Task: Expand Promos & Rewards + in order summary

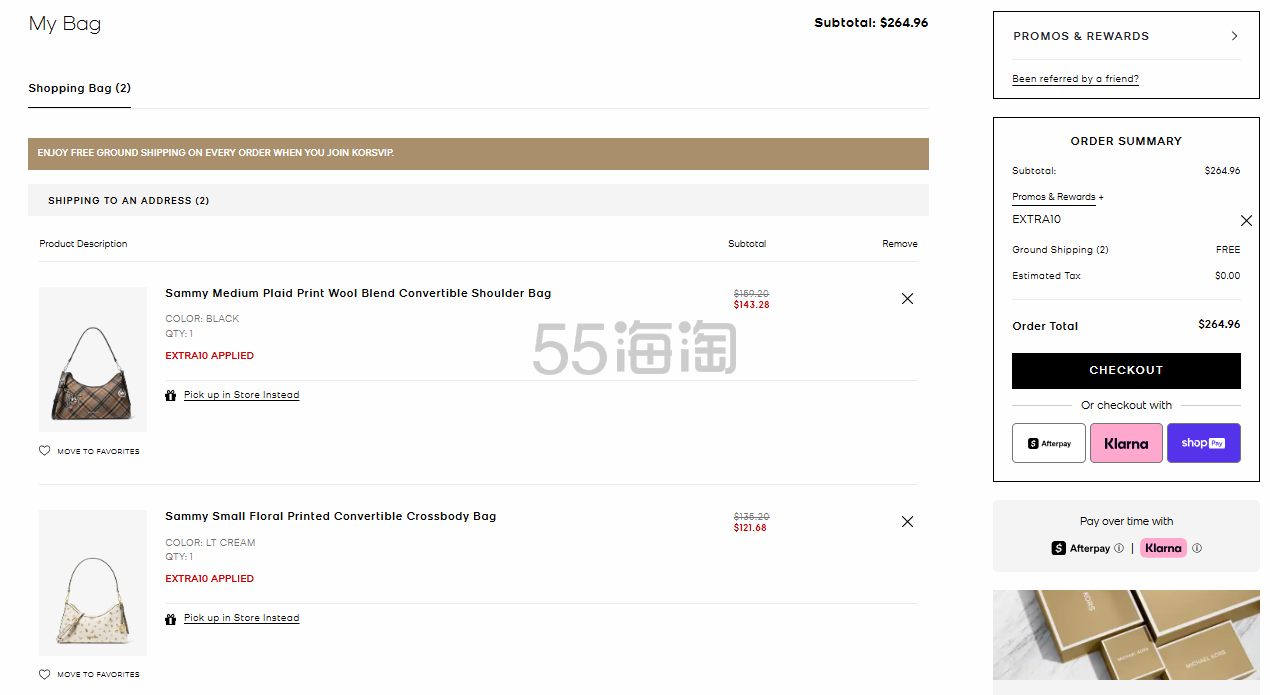Action: [1058, 197]
